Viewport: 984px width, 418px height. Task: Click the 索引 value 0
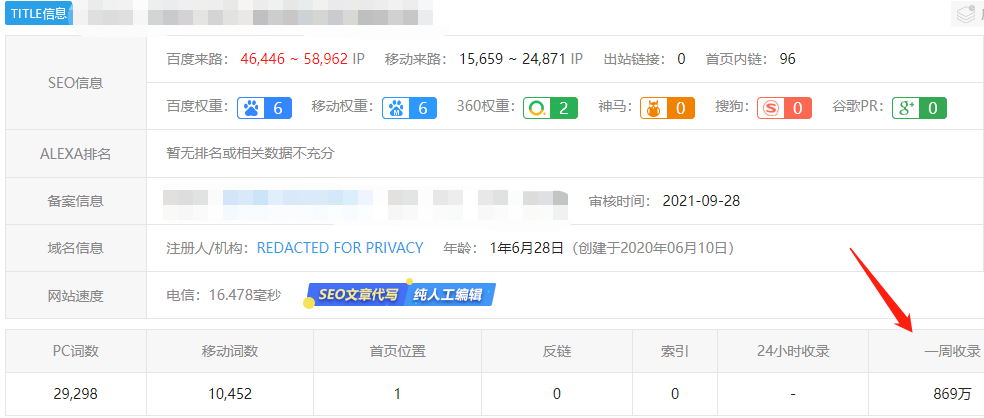tap(675, 394)
